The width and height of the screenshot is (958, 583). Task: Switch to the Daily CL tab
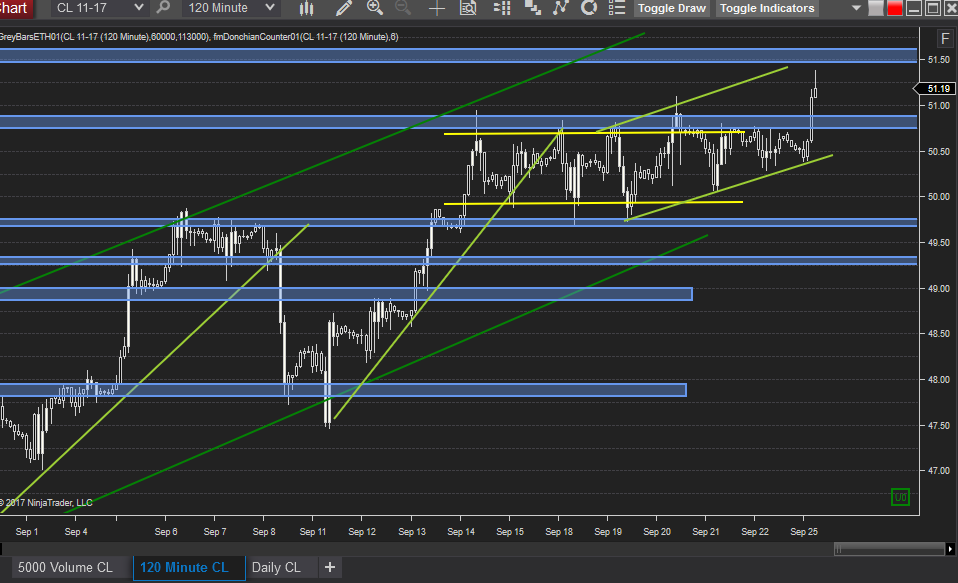276,568
